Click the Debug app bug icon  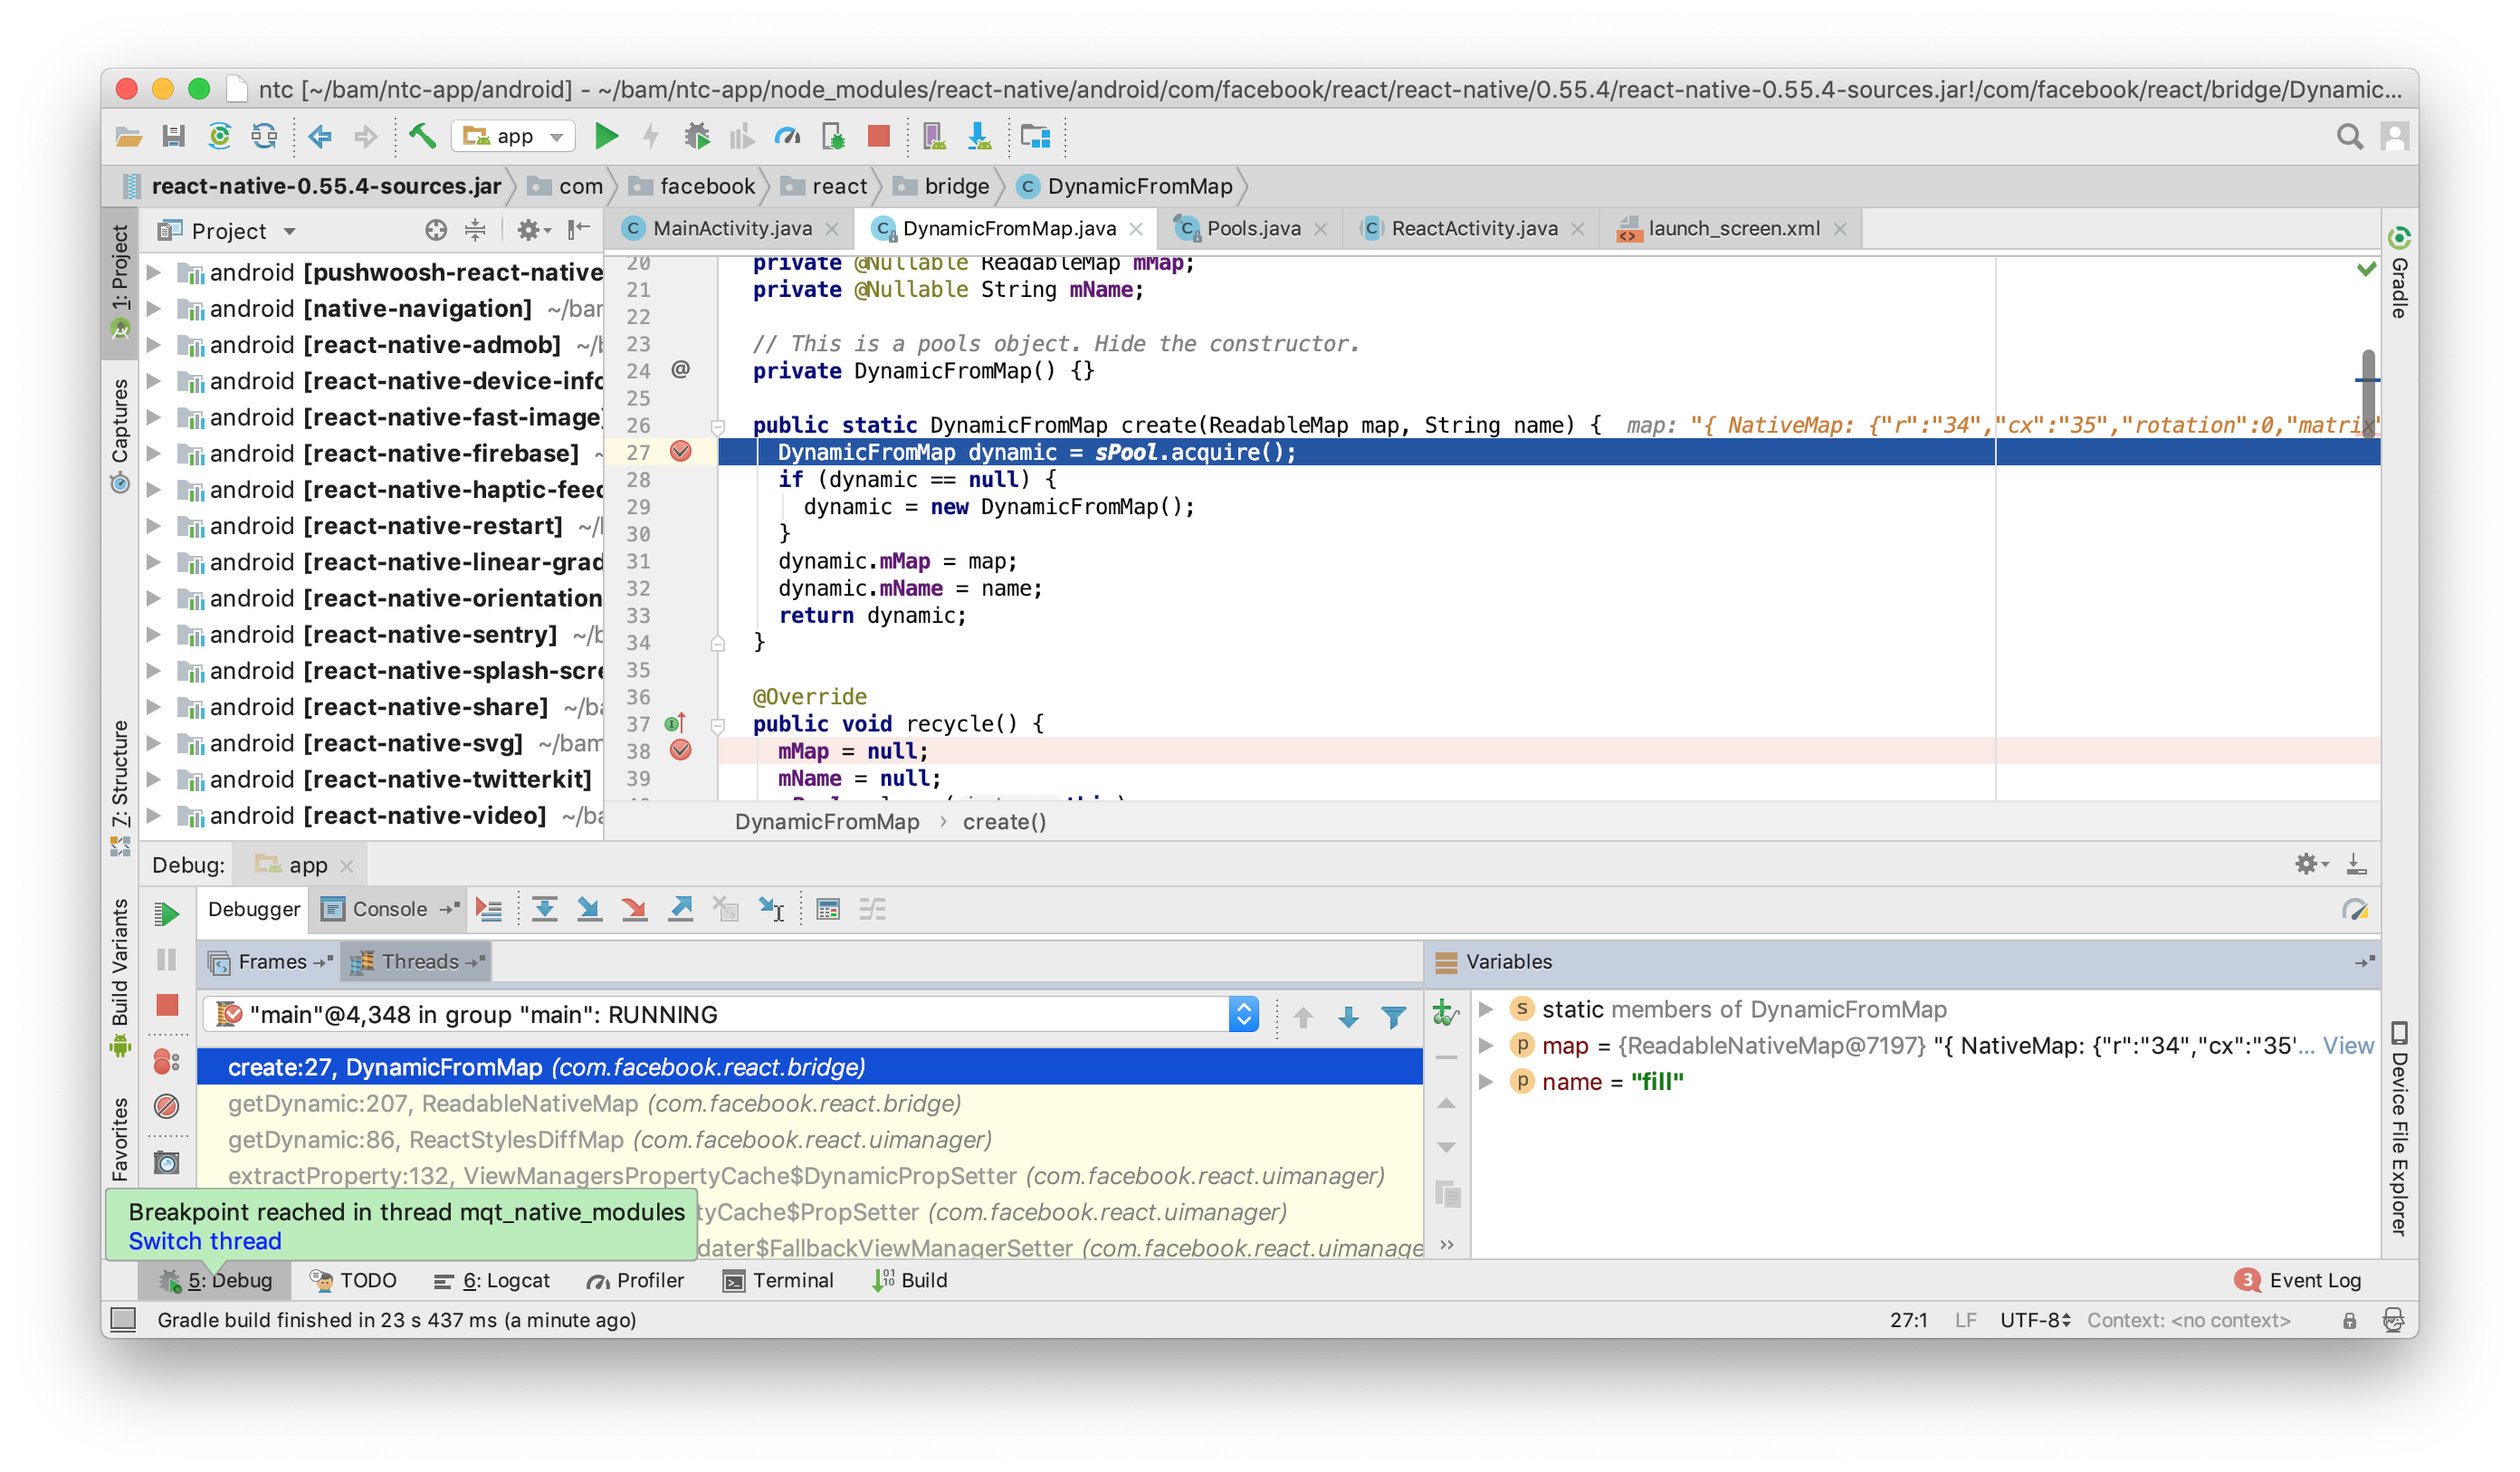pos(697,136)
